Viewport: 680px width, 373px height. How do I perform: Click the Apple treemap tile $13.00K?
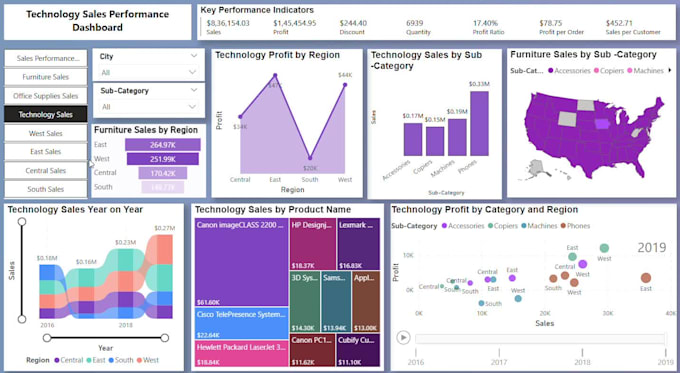pos(366,302)
